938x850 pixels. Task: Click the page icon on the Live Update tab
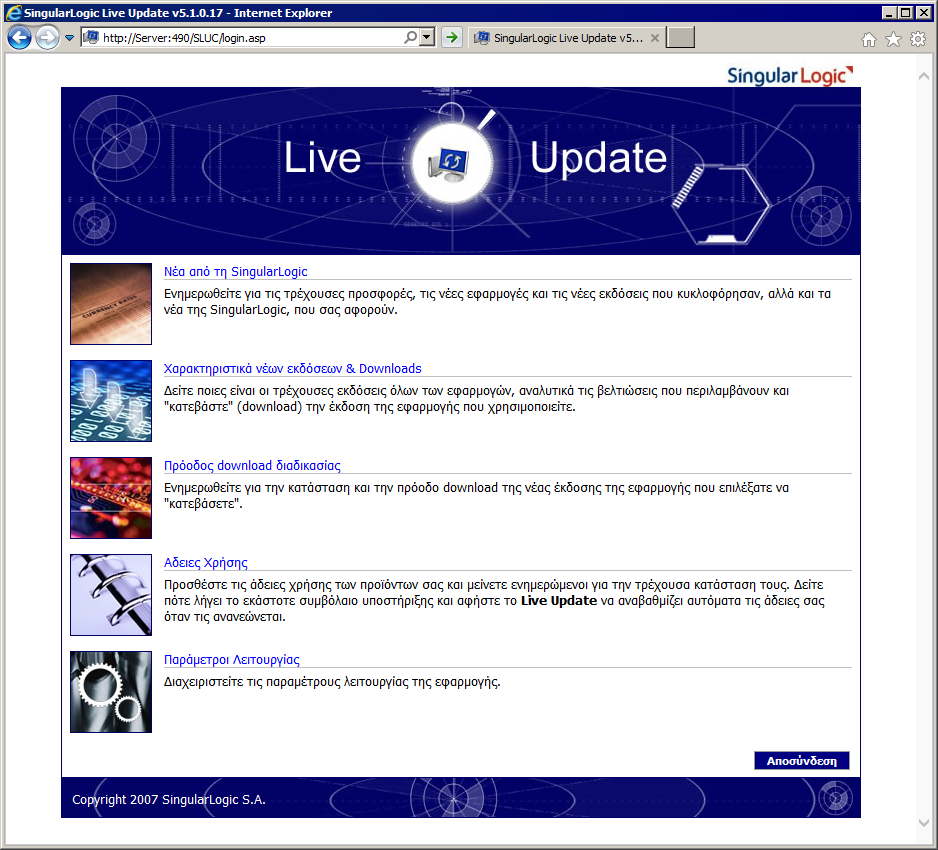click(482, 38)
